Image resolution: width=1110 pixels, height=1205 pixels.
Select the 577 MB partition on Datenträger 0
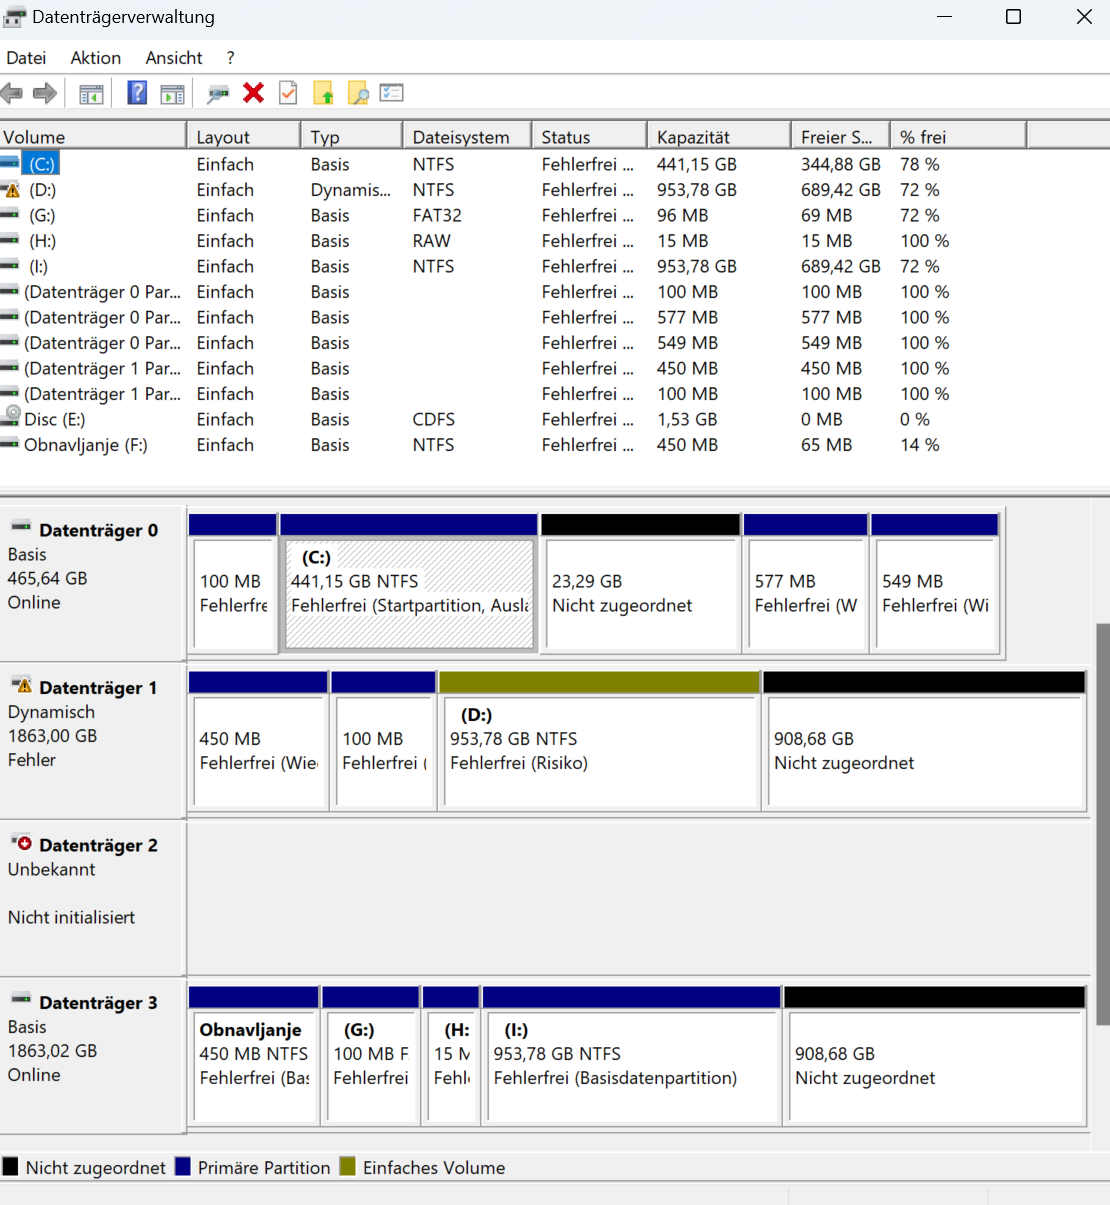[805, 584]
